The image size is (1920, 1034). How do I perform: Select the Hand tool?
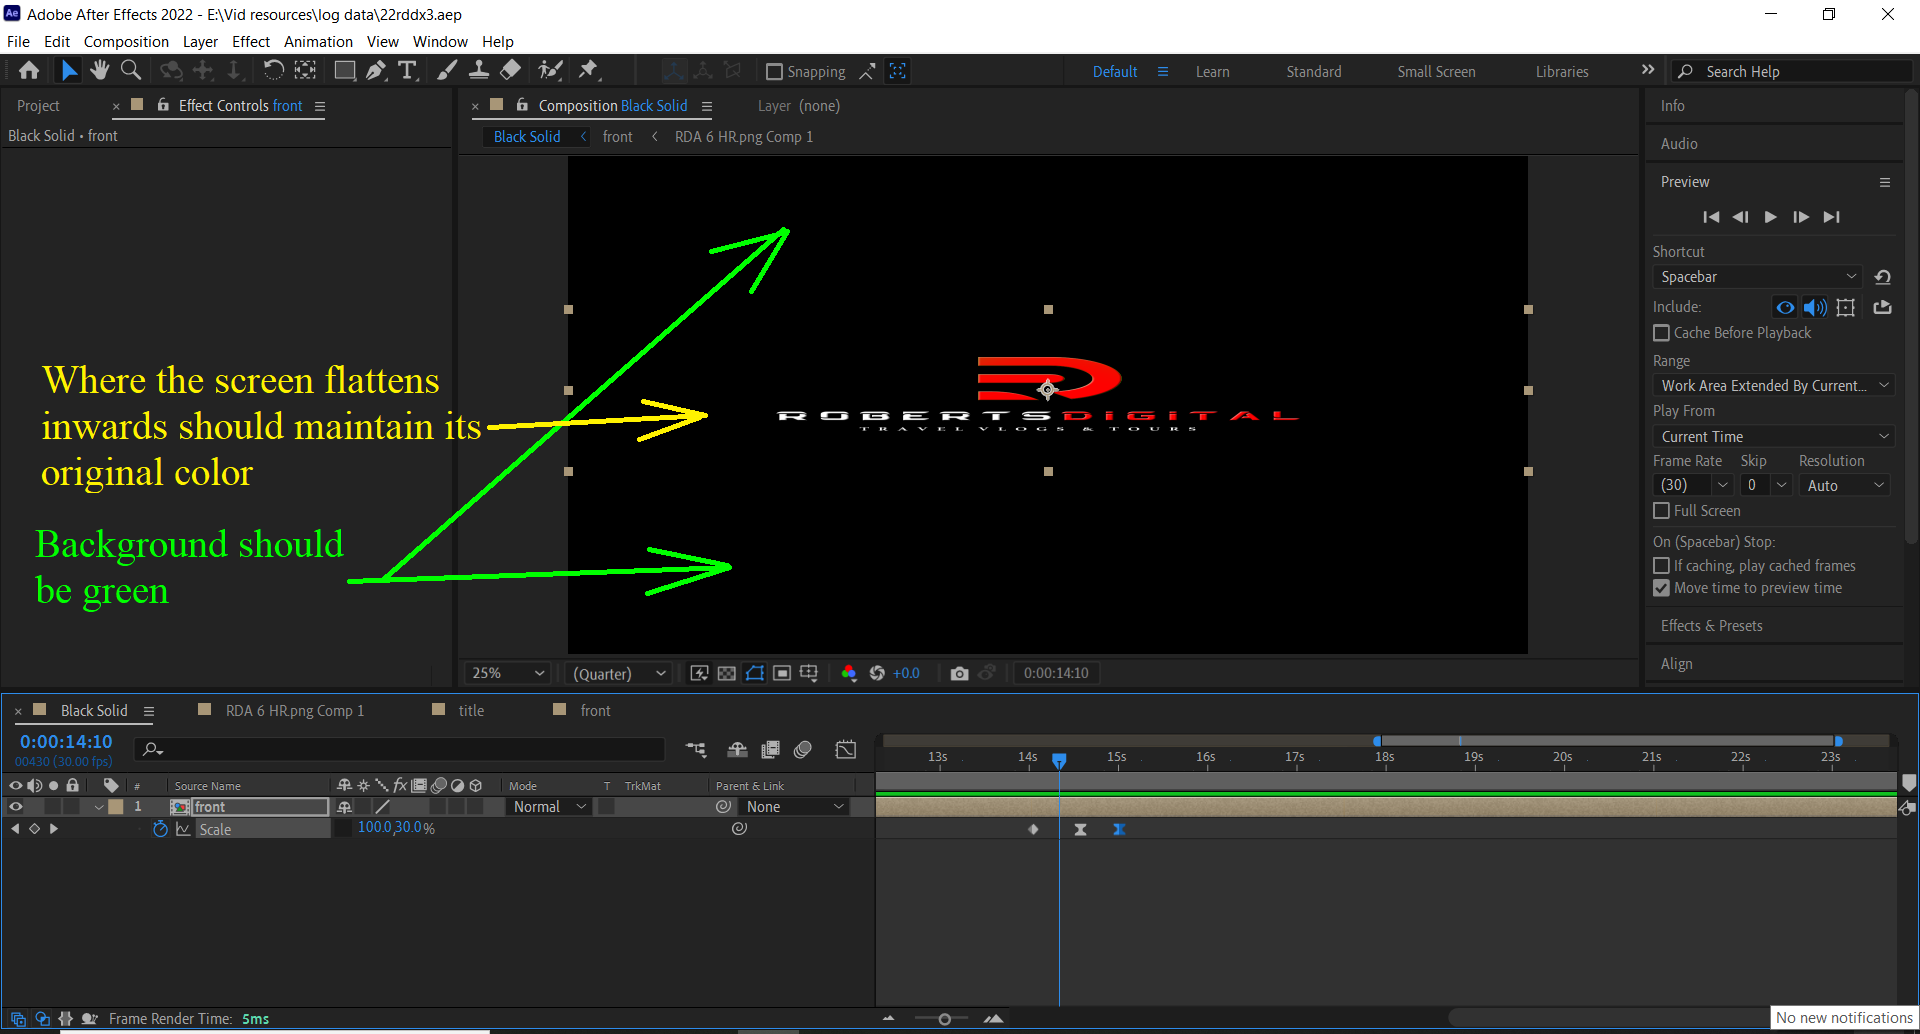click(x=99, y=70)
